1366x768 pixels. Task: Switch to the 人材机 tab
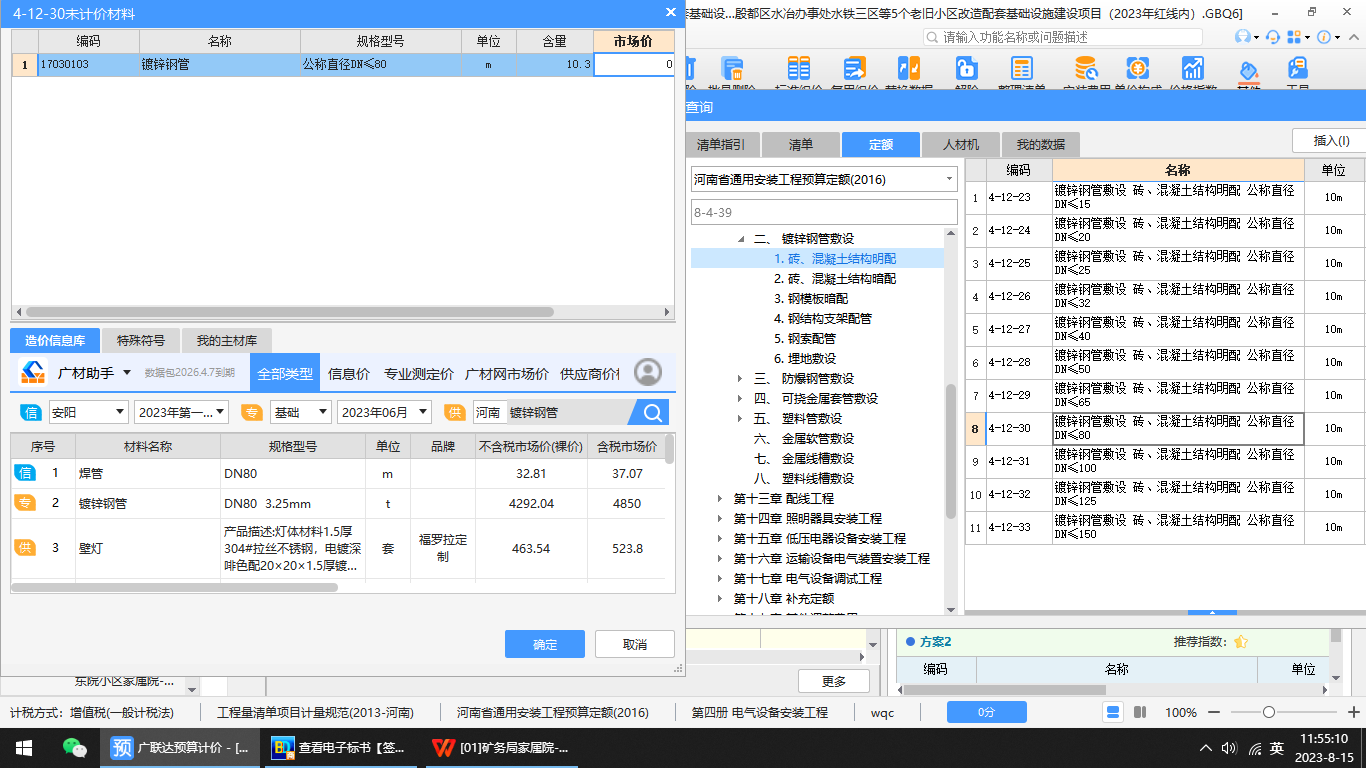pyautogui.click(x=959, y=144)
